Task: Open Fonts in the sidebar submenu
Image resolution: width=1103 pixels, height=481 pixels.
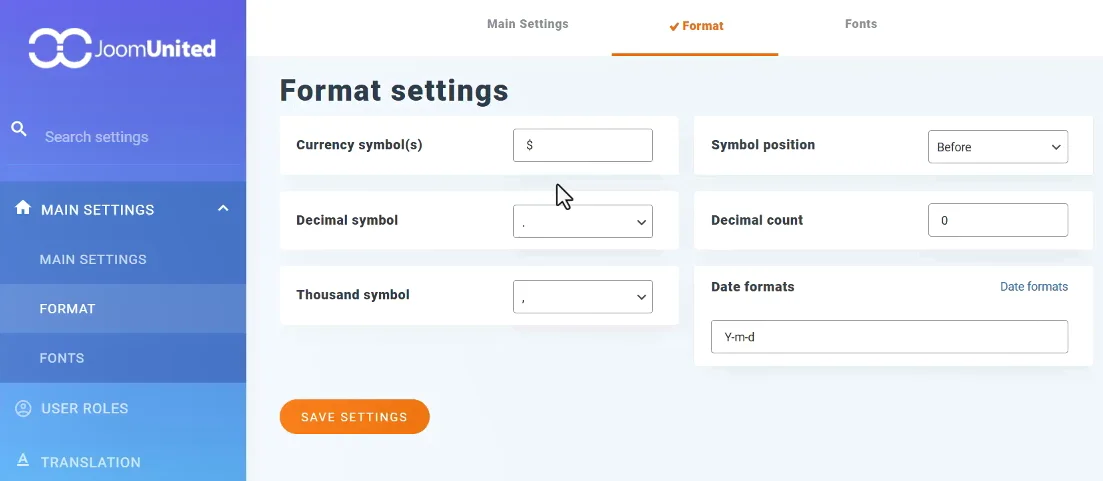Action: pyautogui.click(x=62, y=358)
